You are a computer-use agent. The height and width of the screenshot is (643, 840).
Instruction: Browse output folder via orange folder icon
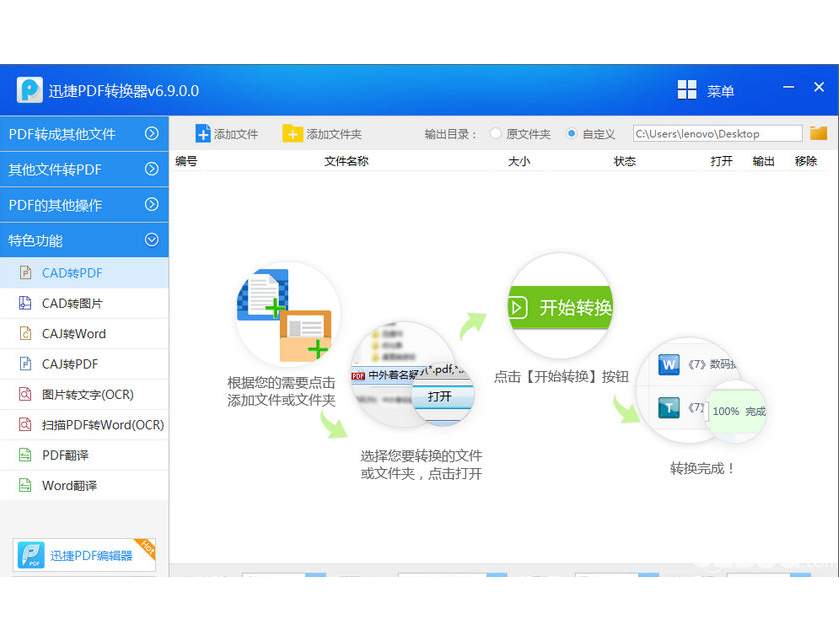coord(819,133)
